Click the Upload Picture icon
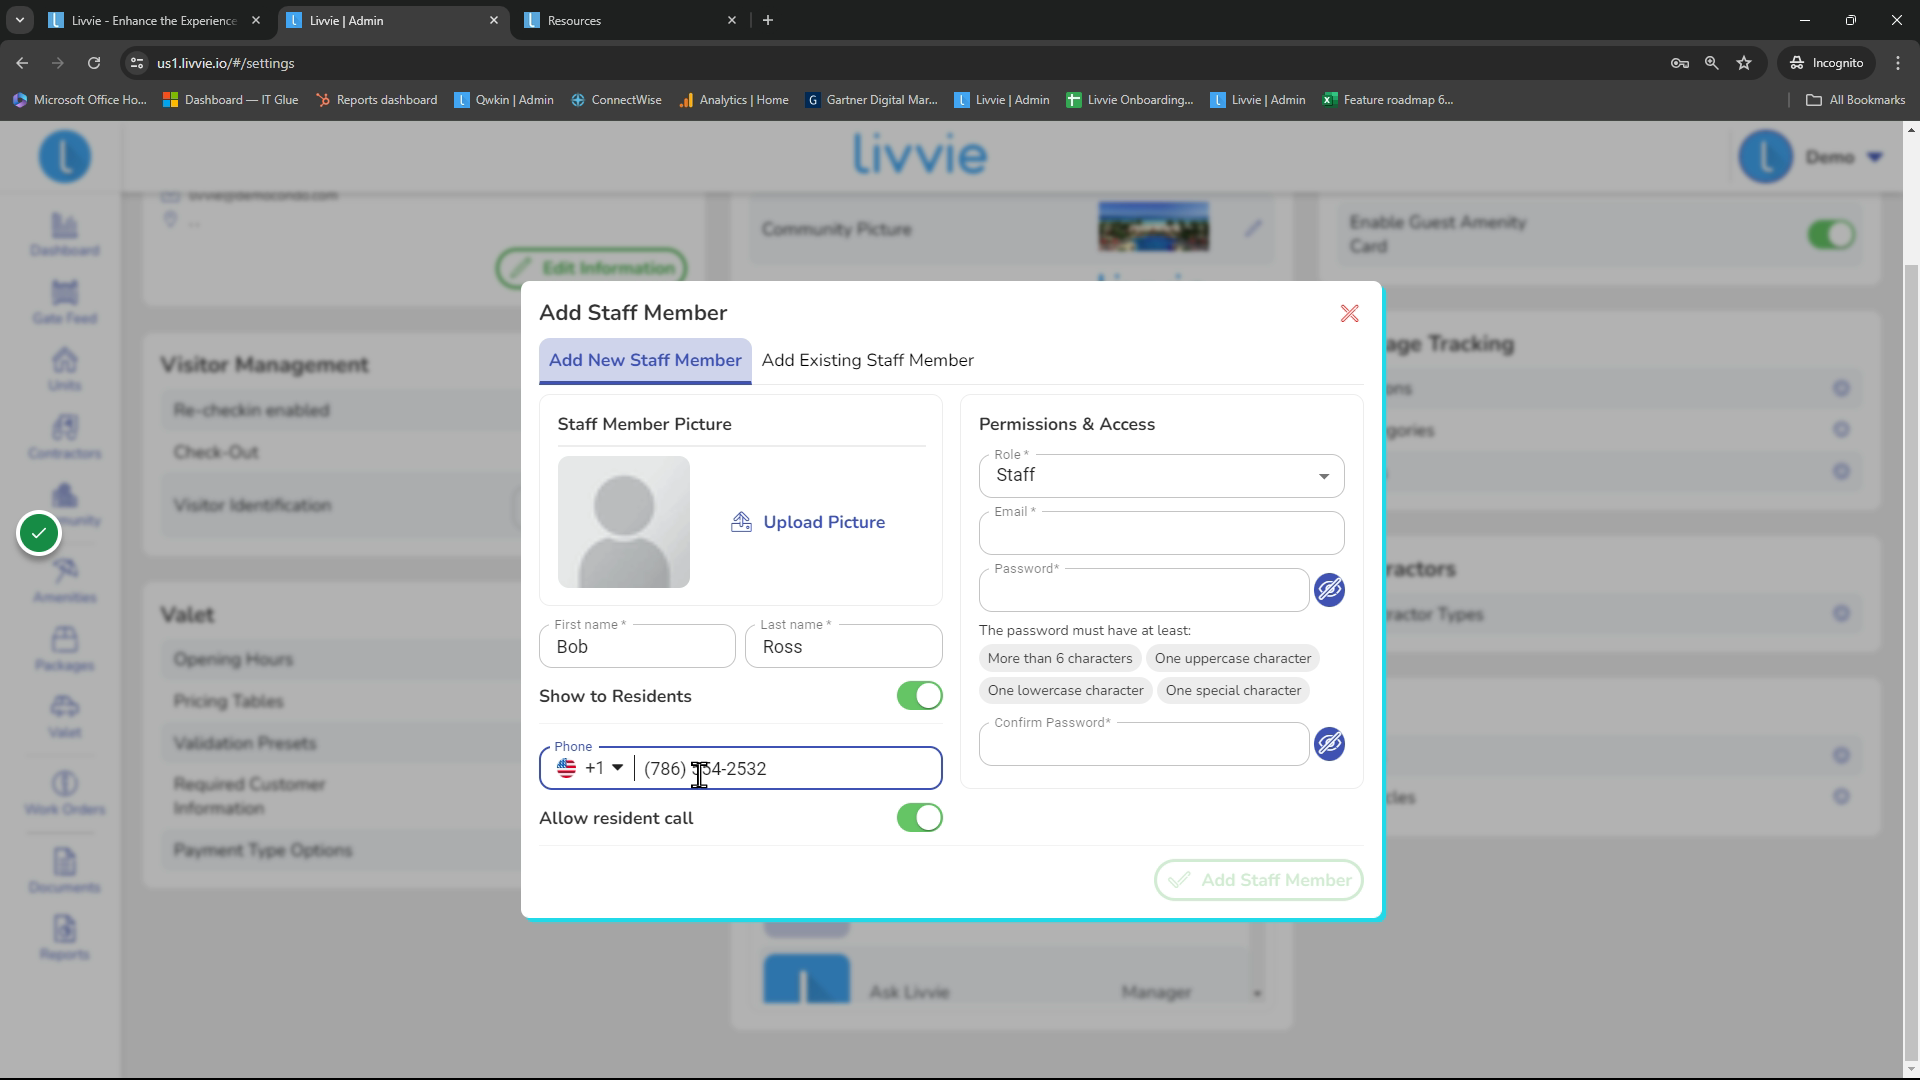The width and height of the screenshot is (1920, 1080). click(x=741, y=522)
